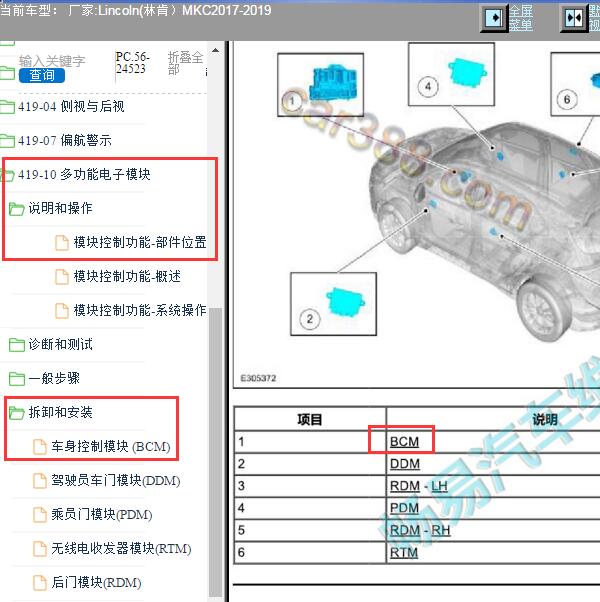
Task: Open 乘员门模块(PDM) document
Action: point(102,514)
